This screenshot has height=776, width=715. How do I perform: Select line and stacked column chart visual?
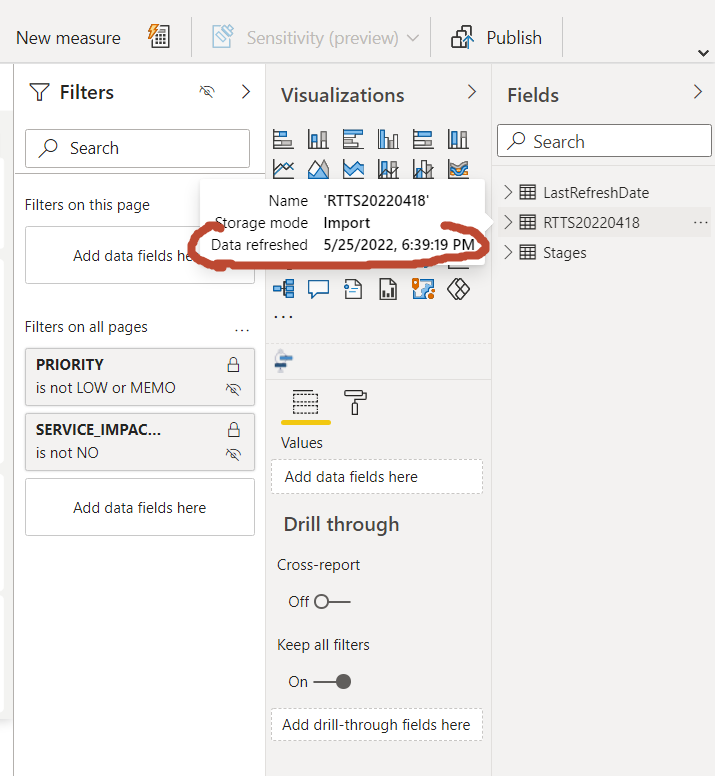[x=388, y=169]
